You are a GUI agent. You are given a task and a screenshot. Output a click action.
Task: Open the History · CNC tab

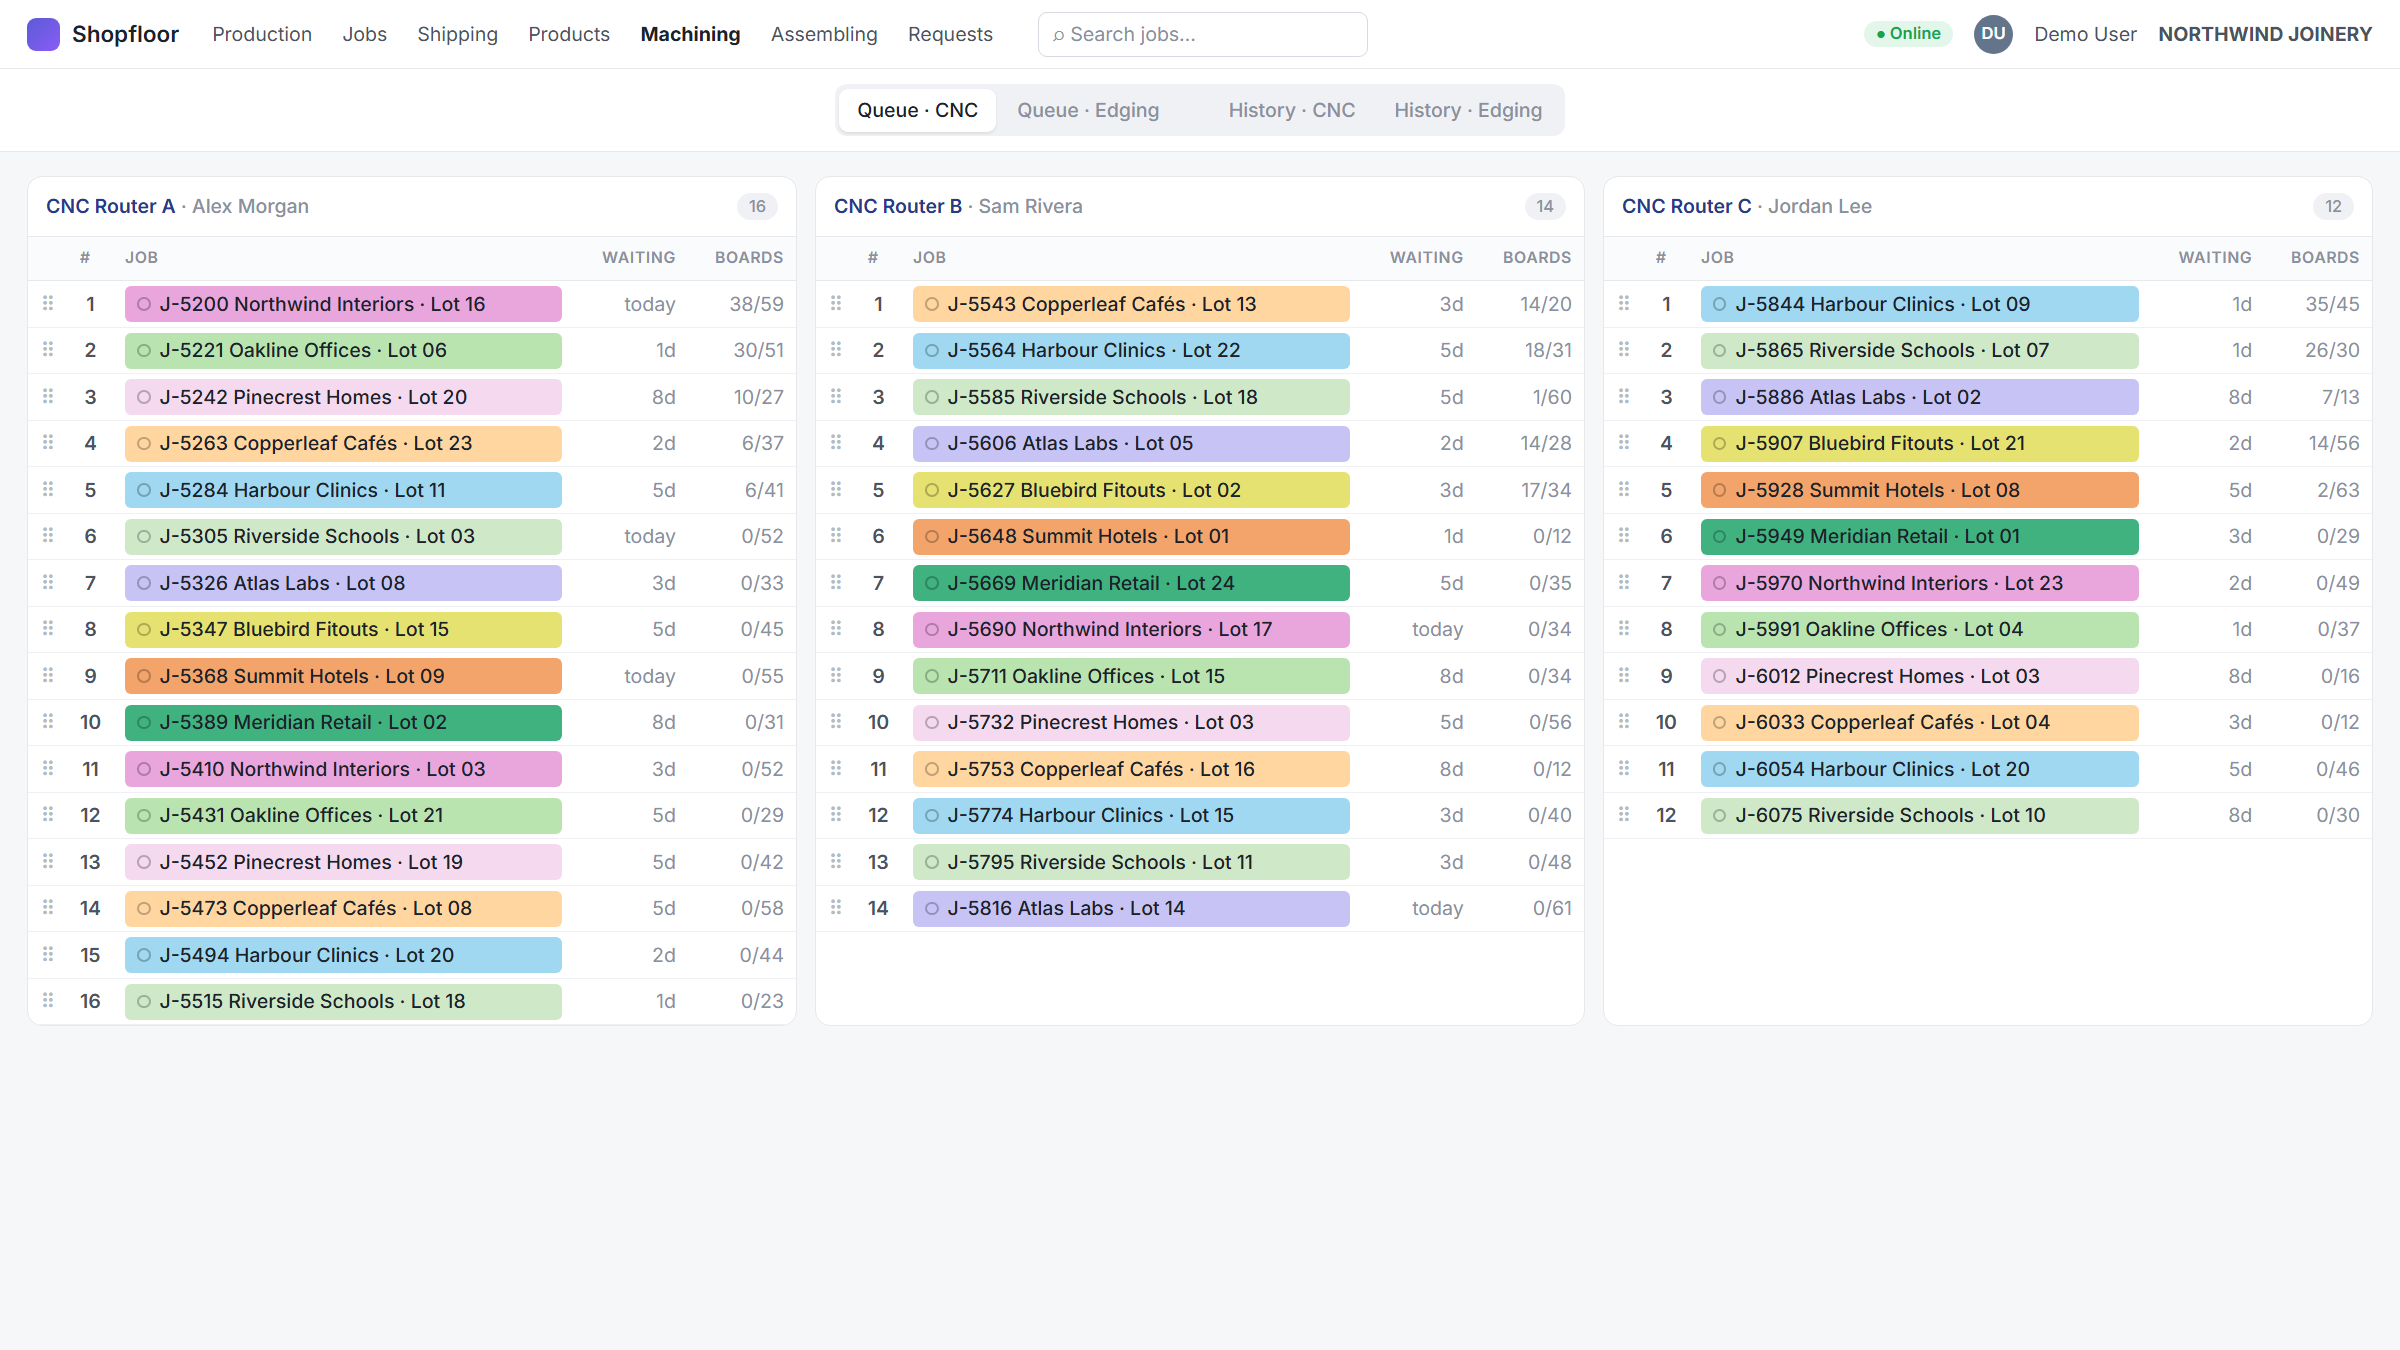[x=1292, y=110]
